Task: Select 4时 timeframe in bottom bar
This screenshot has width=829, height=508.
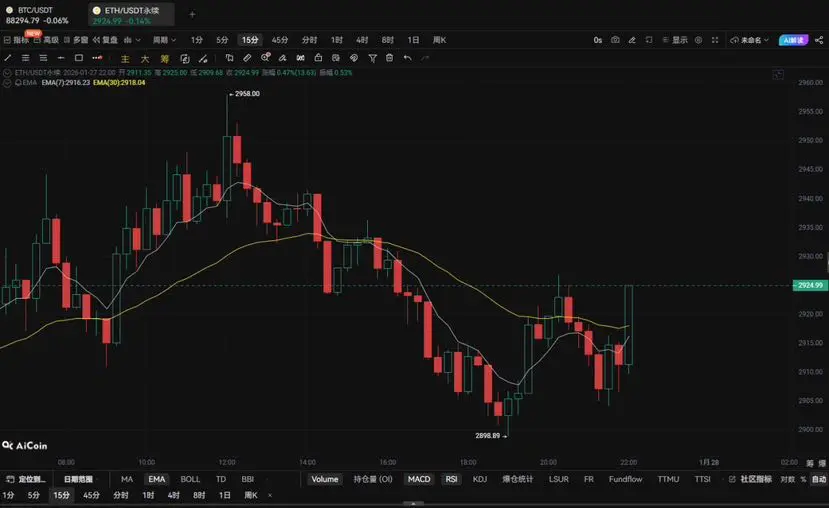Action: [173, 495]
